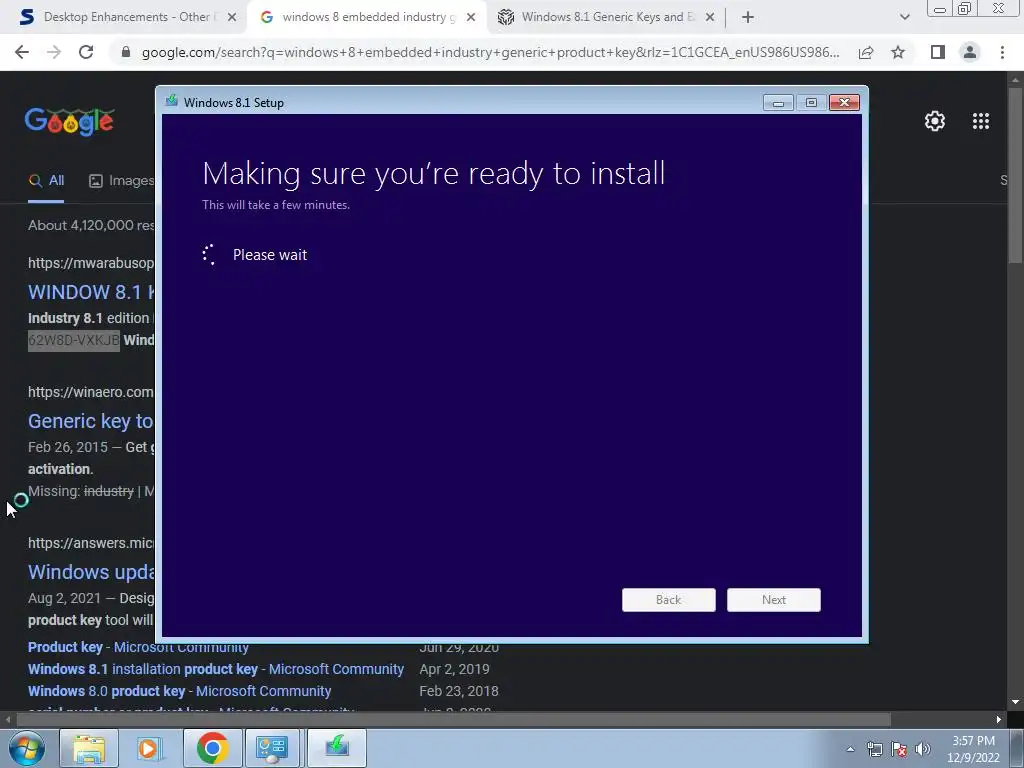Select the Images search filter
Screen dimensions: 1024x768
[121, 181]
